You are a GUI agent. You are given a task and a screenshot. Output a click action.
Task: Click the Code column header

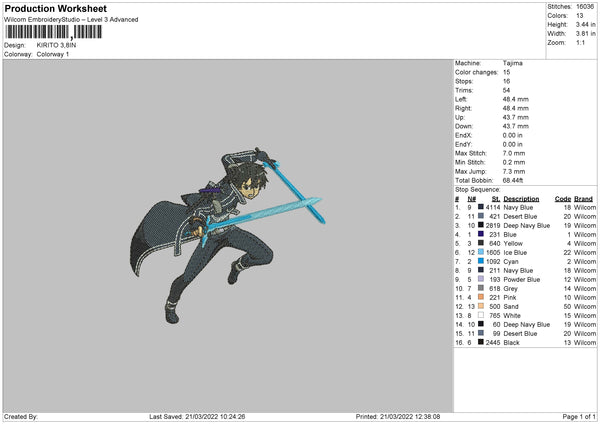563,199
